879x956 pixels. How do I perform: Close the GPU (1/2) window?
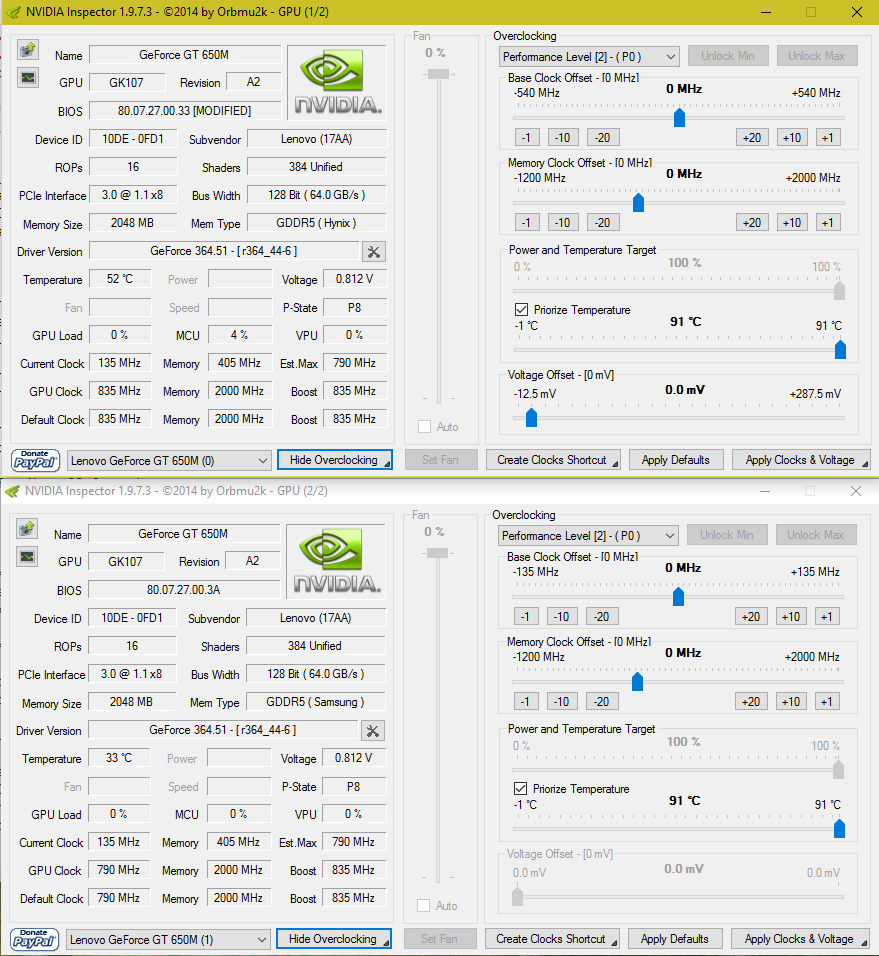(x=856, y=12)
